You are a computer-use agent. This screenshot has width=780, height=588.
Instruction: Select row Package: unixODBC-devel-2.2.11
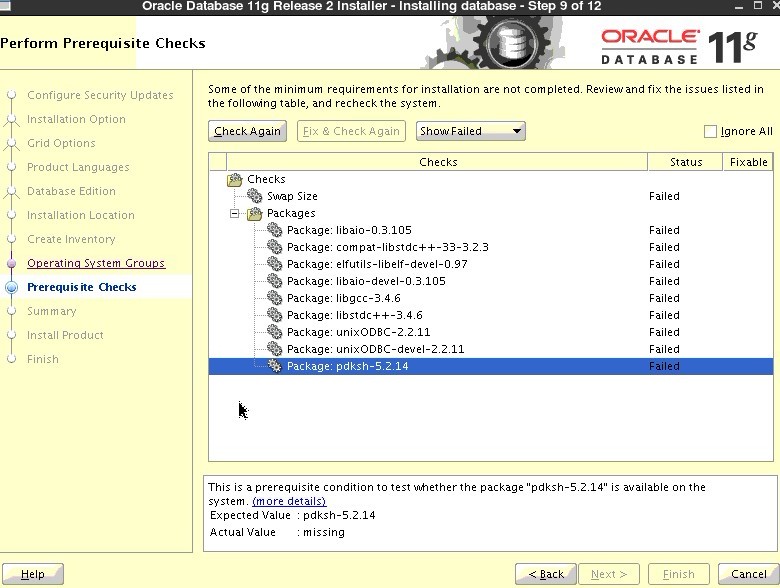click(490, 349)
